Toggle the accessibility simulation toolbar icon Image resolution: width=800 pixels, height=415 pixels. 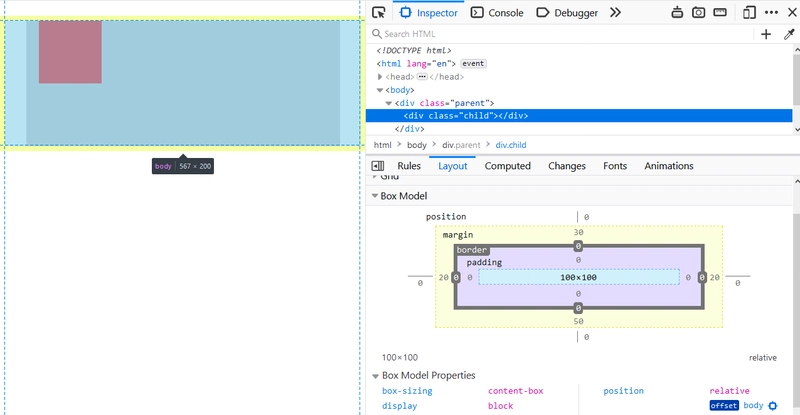click(x=677, y=13)
